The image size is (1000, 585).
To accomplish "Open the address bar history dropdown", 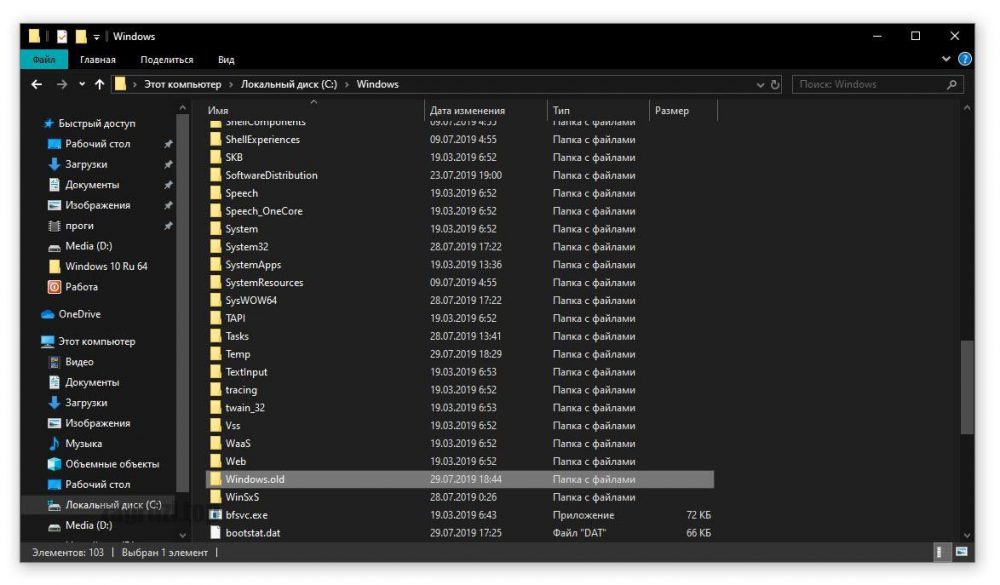I will (x=761, y=85).
